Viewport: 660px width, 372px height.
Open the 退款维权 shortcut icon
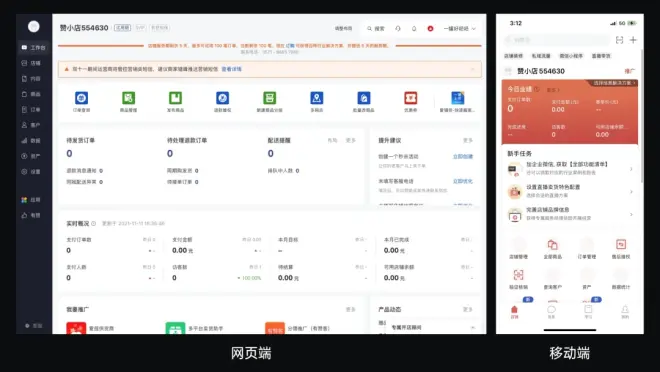coord(222,98)
